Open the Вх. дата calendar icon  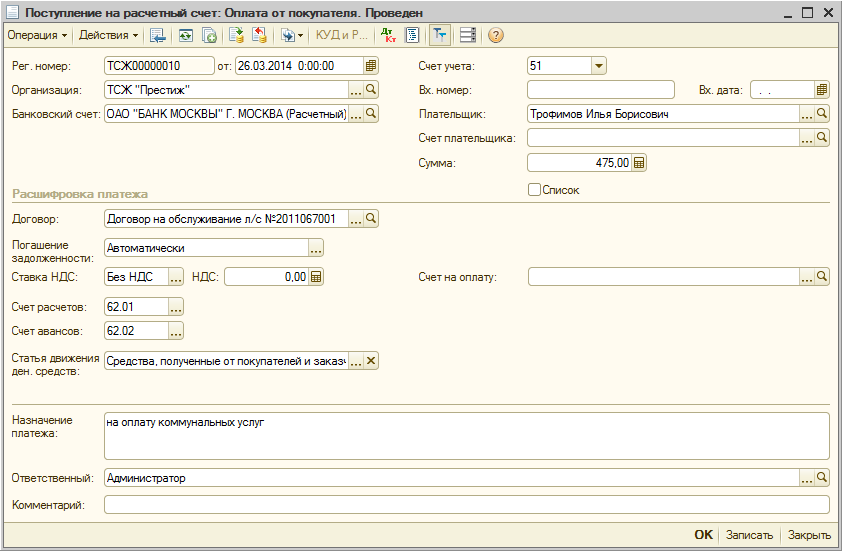point(822,90)
